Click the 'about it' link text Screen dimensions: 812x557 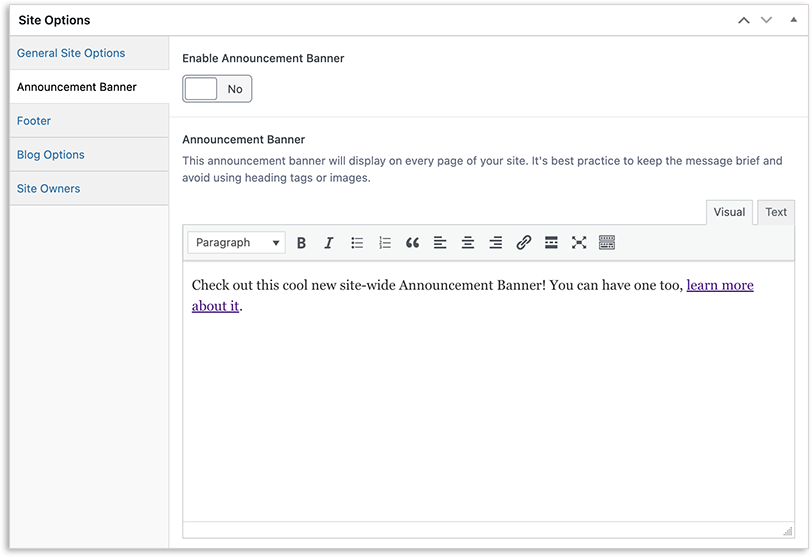click(215, 306)
